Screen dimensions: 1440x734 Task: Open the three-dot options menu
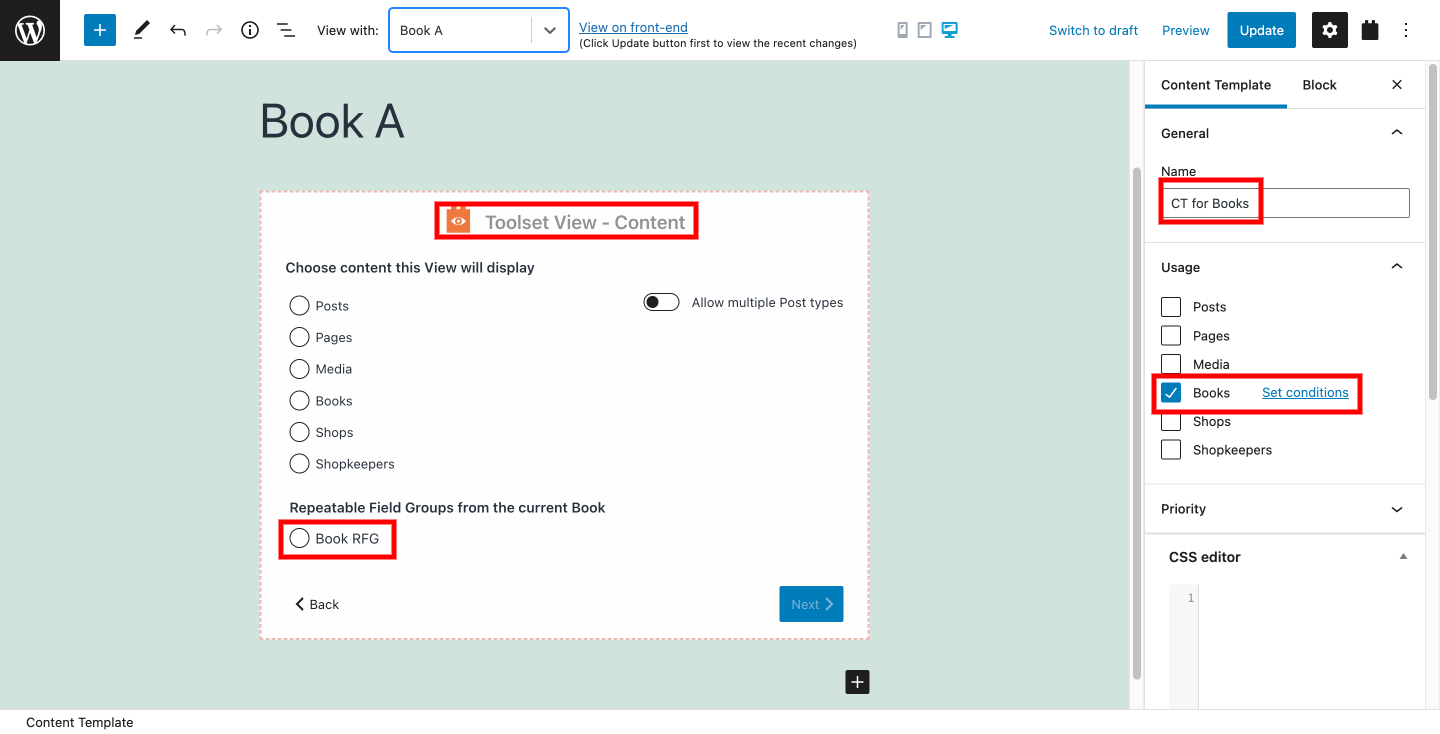point(1406,30)
